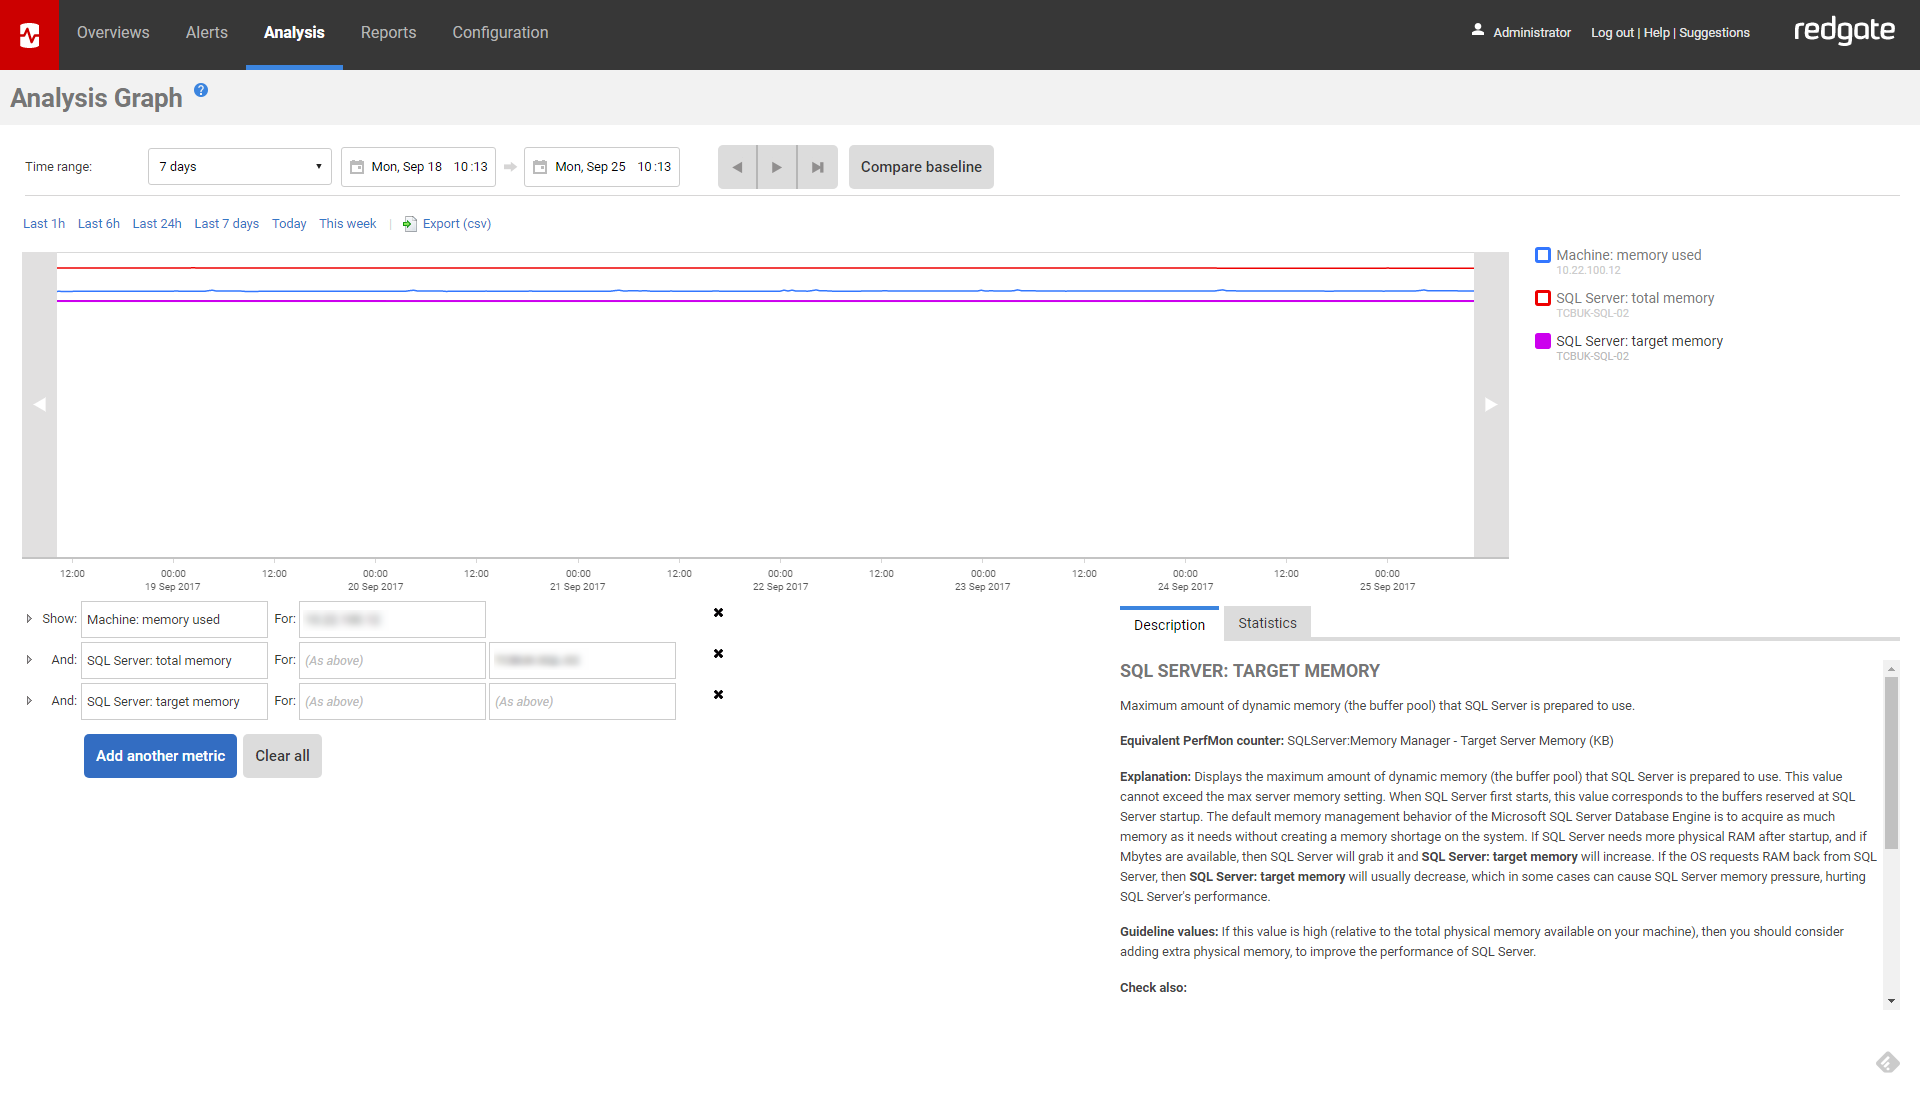Expand the Machine: memory used row
This screenshot has height=1094, width=1920.
tap(29, 619)
